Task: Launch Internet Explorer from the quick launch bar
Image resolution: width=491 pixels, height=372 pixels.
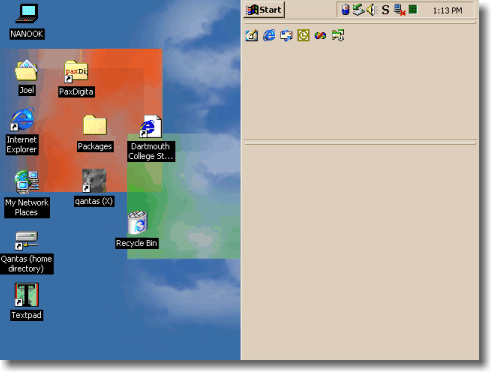Action: click(x=269, y=35)
